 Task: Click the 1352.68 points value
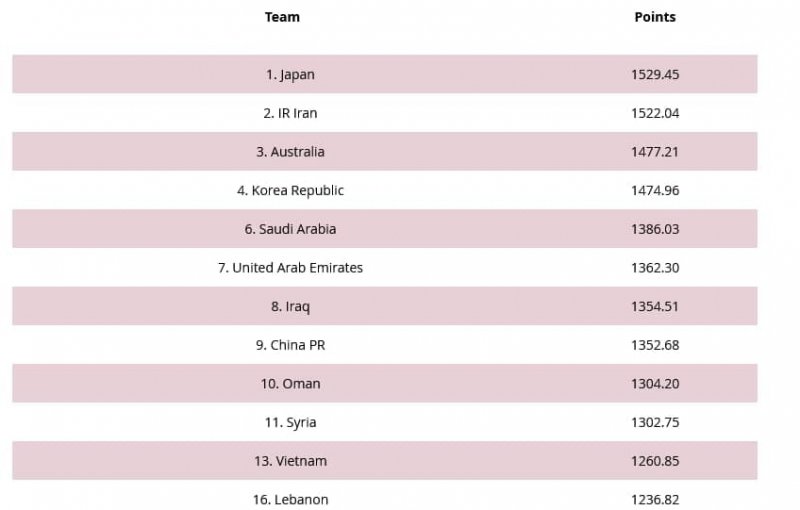655,345
